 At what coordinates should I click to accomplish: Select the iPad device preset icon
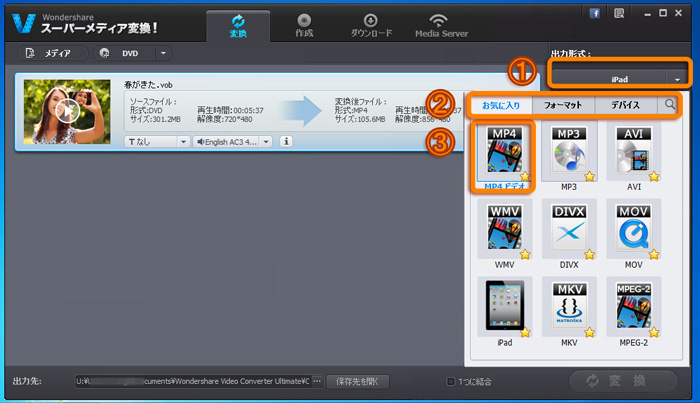pyautogui.click(x=504, y=306)
